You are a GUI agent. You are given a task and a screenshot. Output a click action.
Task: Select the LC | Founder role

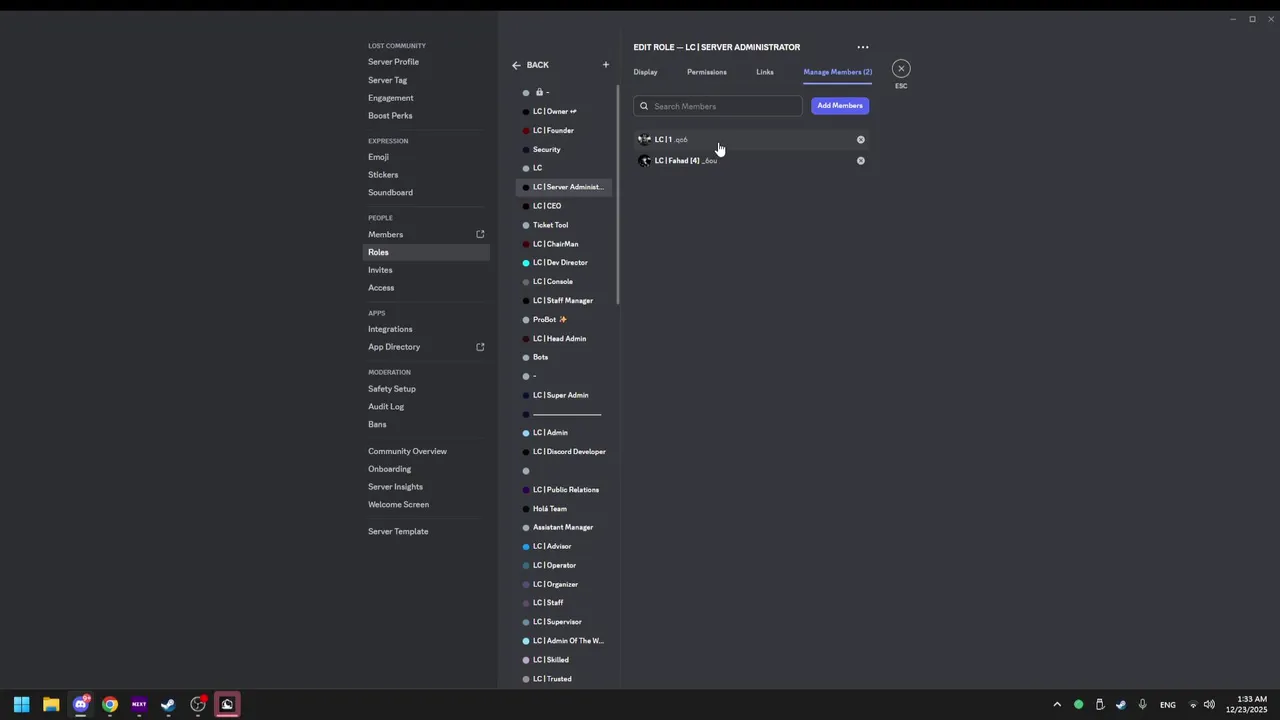point(553,131)
